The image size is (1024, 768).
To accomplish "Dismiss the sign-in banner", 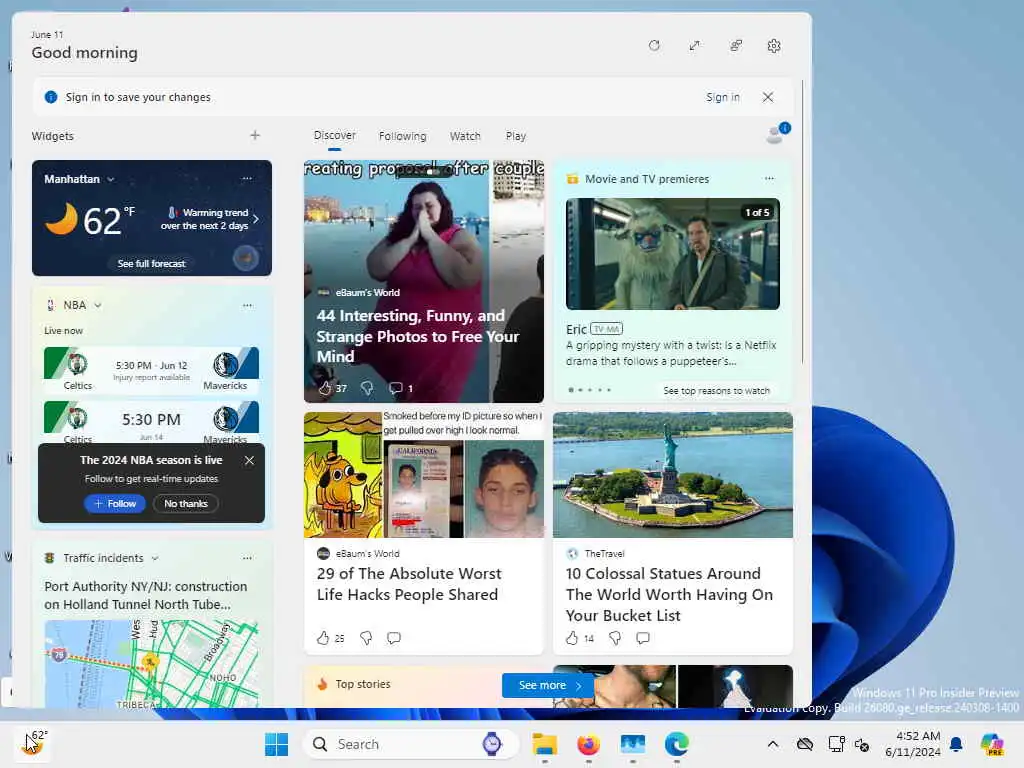I will click(768, 97).
